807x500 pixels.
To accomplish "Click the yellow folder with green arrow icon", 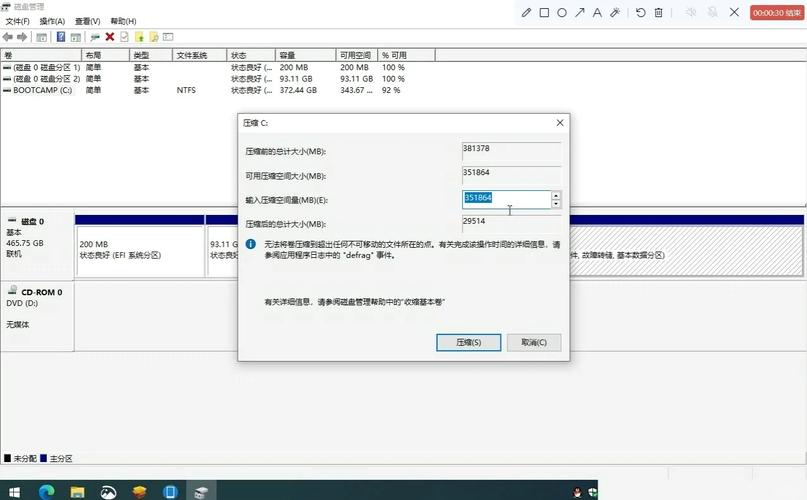I will point(139,37).
